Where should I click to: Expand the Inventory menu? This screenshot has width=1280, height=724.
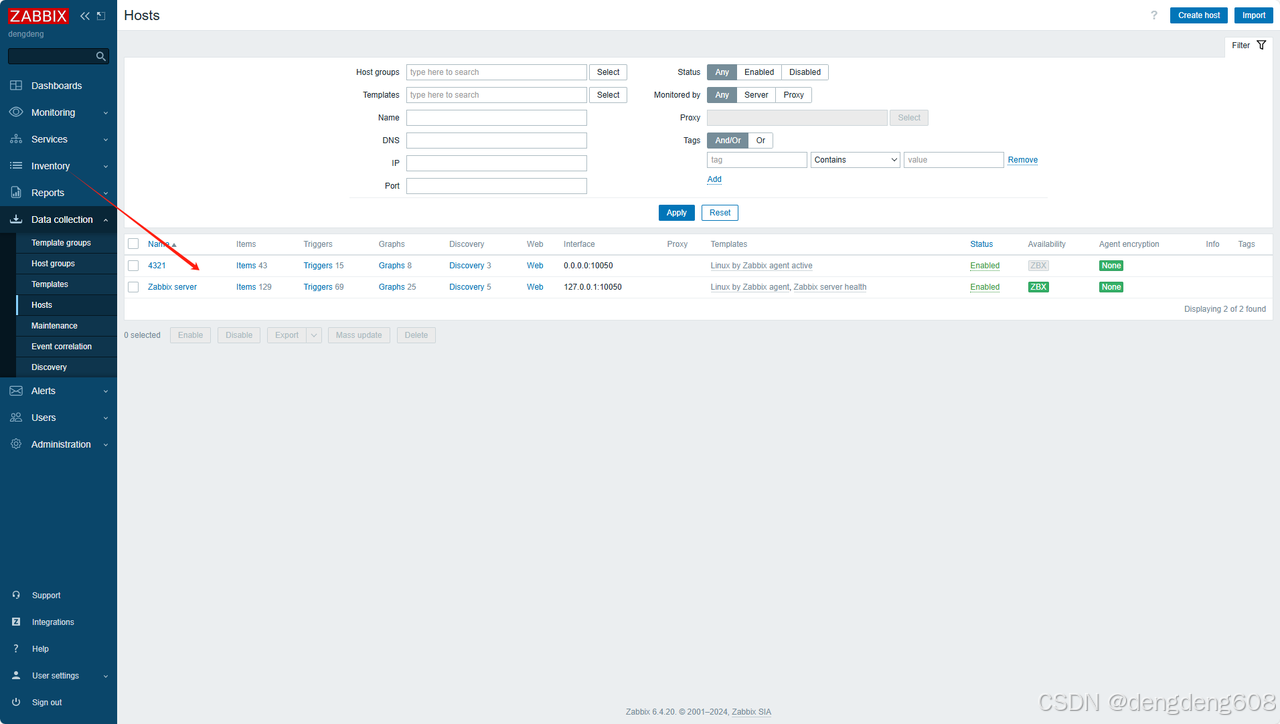(106, 166)
